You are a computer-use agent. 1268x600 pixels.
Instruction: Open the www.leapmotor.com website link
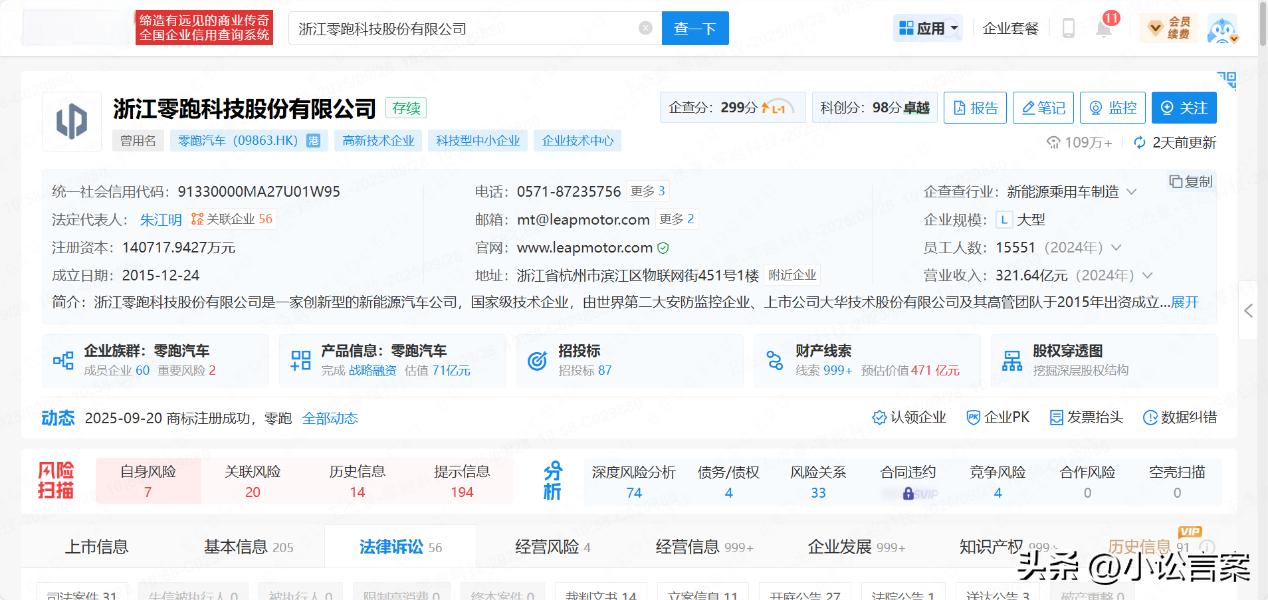584,247
